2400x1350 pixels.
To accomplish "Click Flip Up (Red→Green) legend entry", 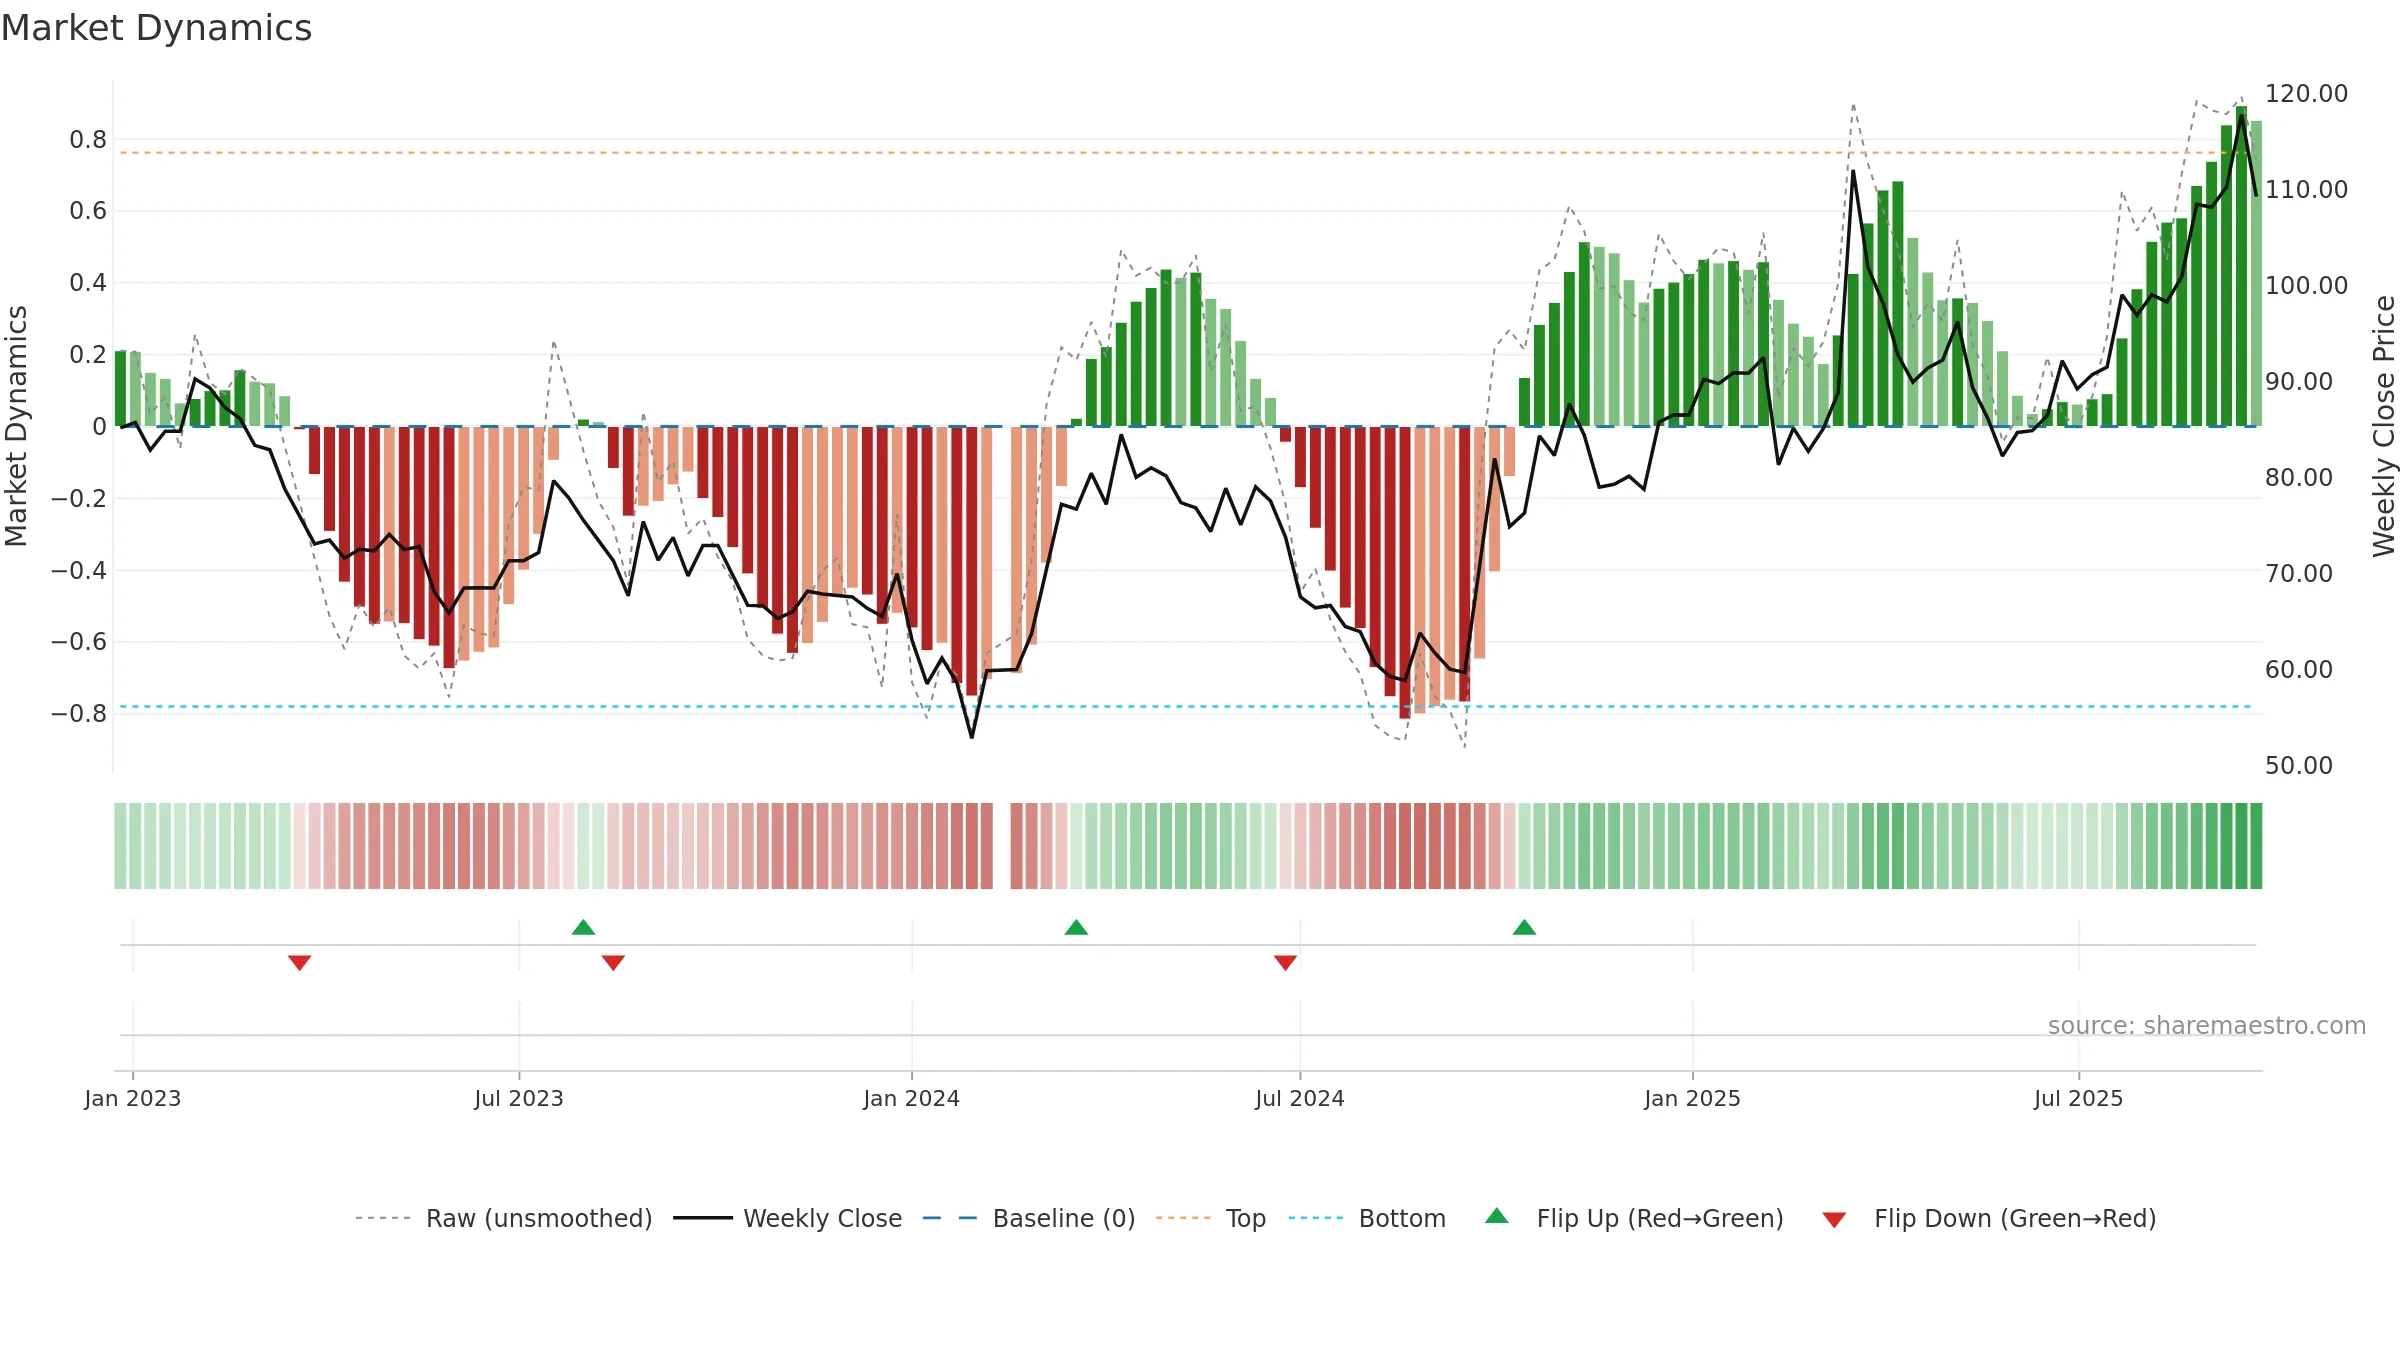I will click(x=1634, y=1218).
